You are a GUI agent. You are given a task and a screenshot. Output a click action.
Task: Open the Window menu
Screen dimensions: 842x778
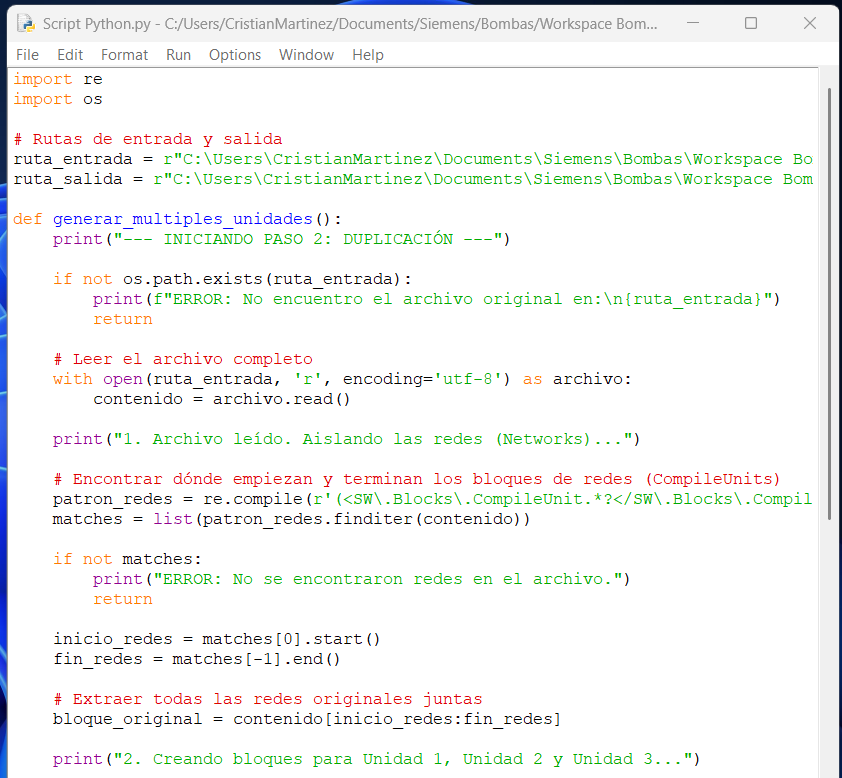coord(307,55)
